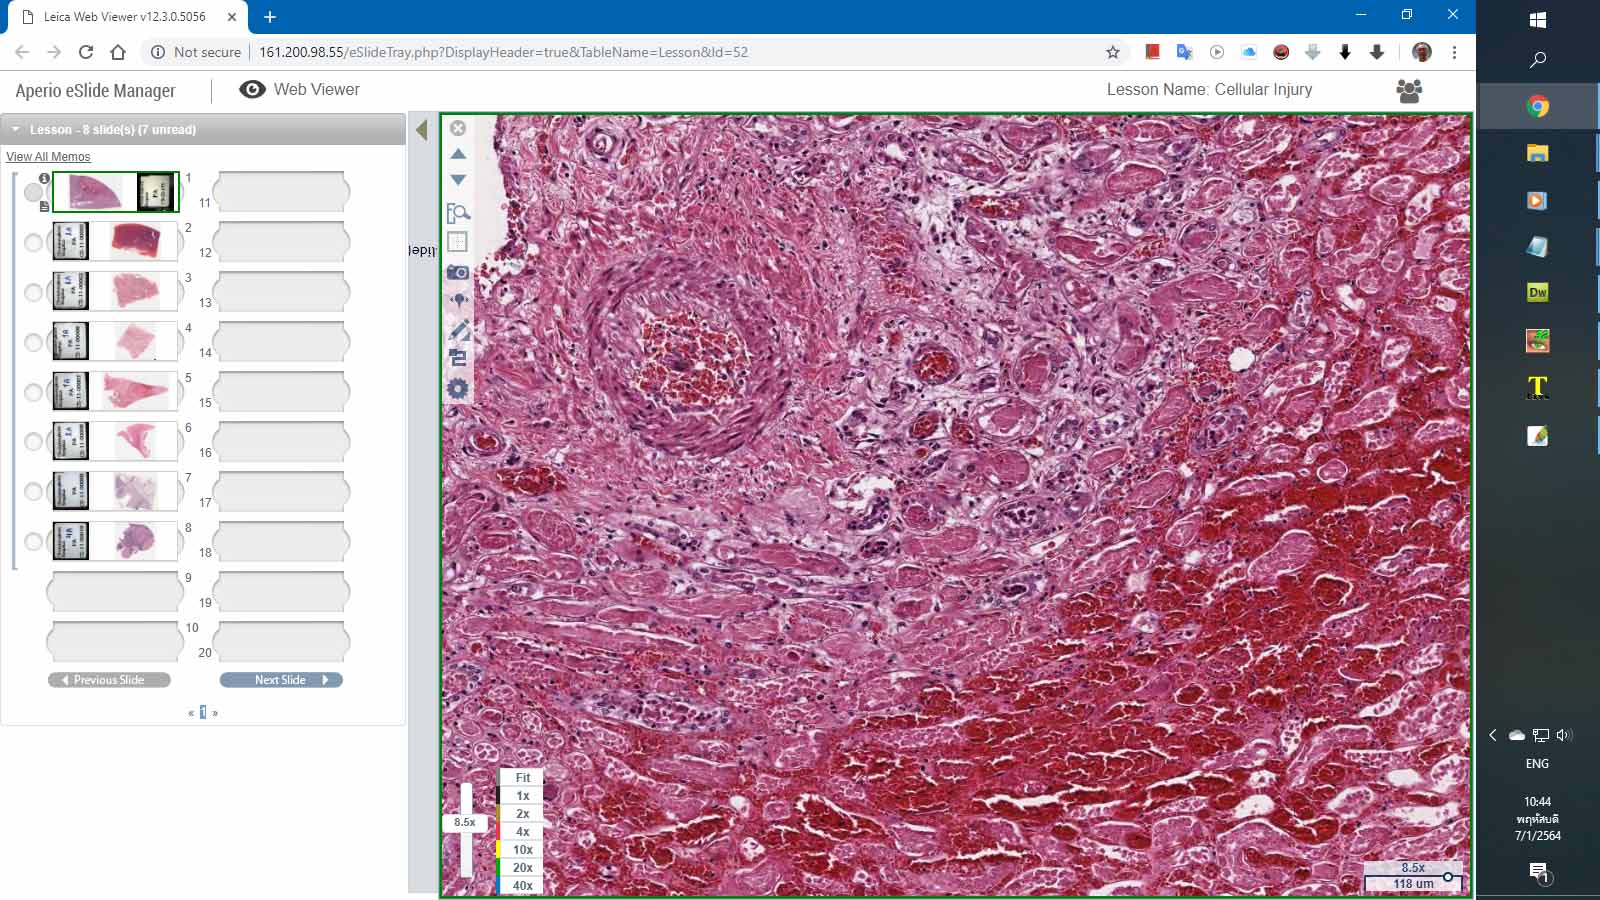Bookmark this page with the star icon

(x=1112, y=52)
